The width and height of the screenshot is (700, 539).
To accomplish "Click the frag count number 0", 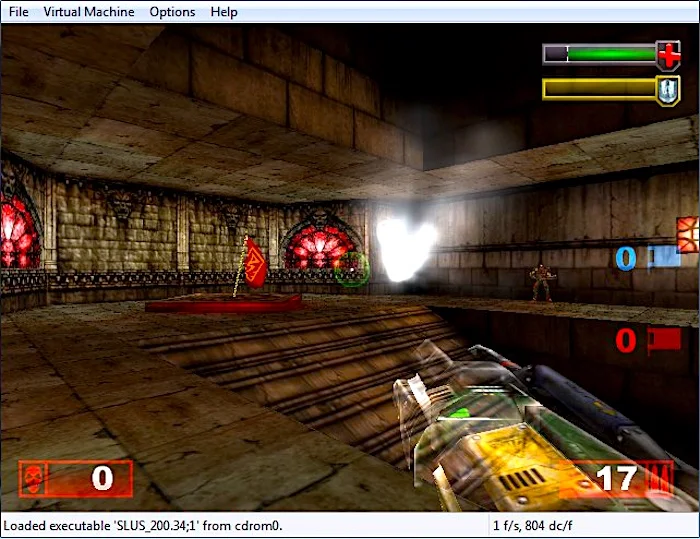I will coord(103,478).
